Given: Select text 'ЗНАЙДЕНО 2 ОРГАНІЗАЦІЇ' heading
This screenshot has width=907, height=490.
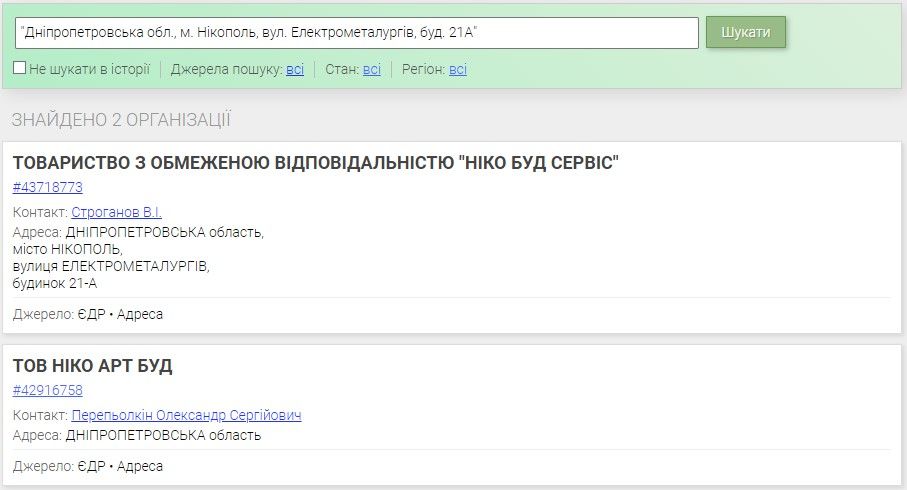Looking at the screenshot, I should 121,120.
